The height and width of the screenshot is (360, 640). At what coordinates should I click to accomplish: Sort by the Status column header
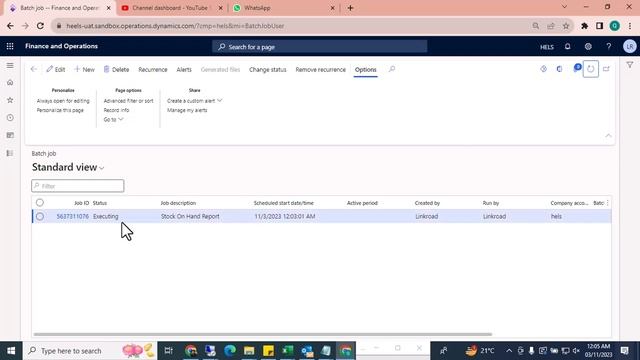tap(100, 203)
